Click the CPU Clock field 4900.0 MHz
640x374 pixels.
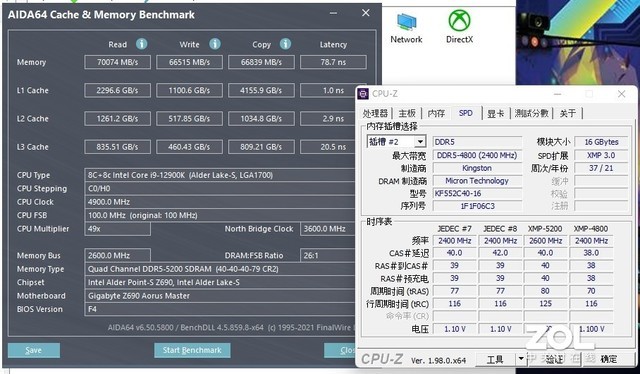(x=220, y=202)
